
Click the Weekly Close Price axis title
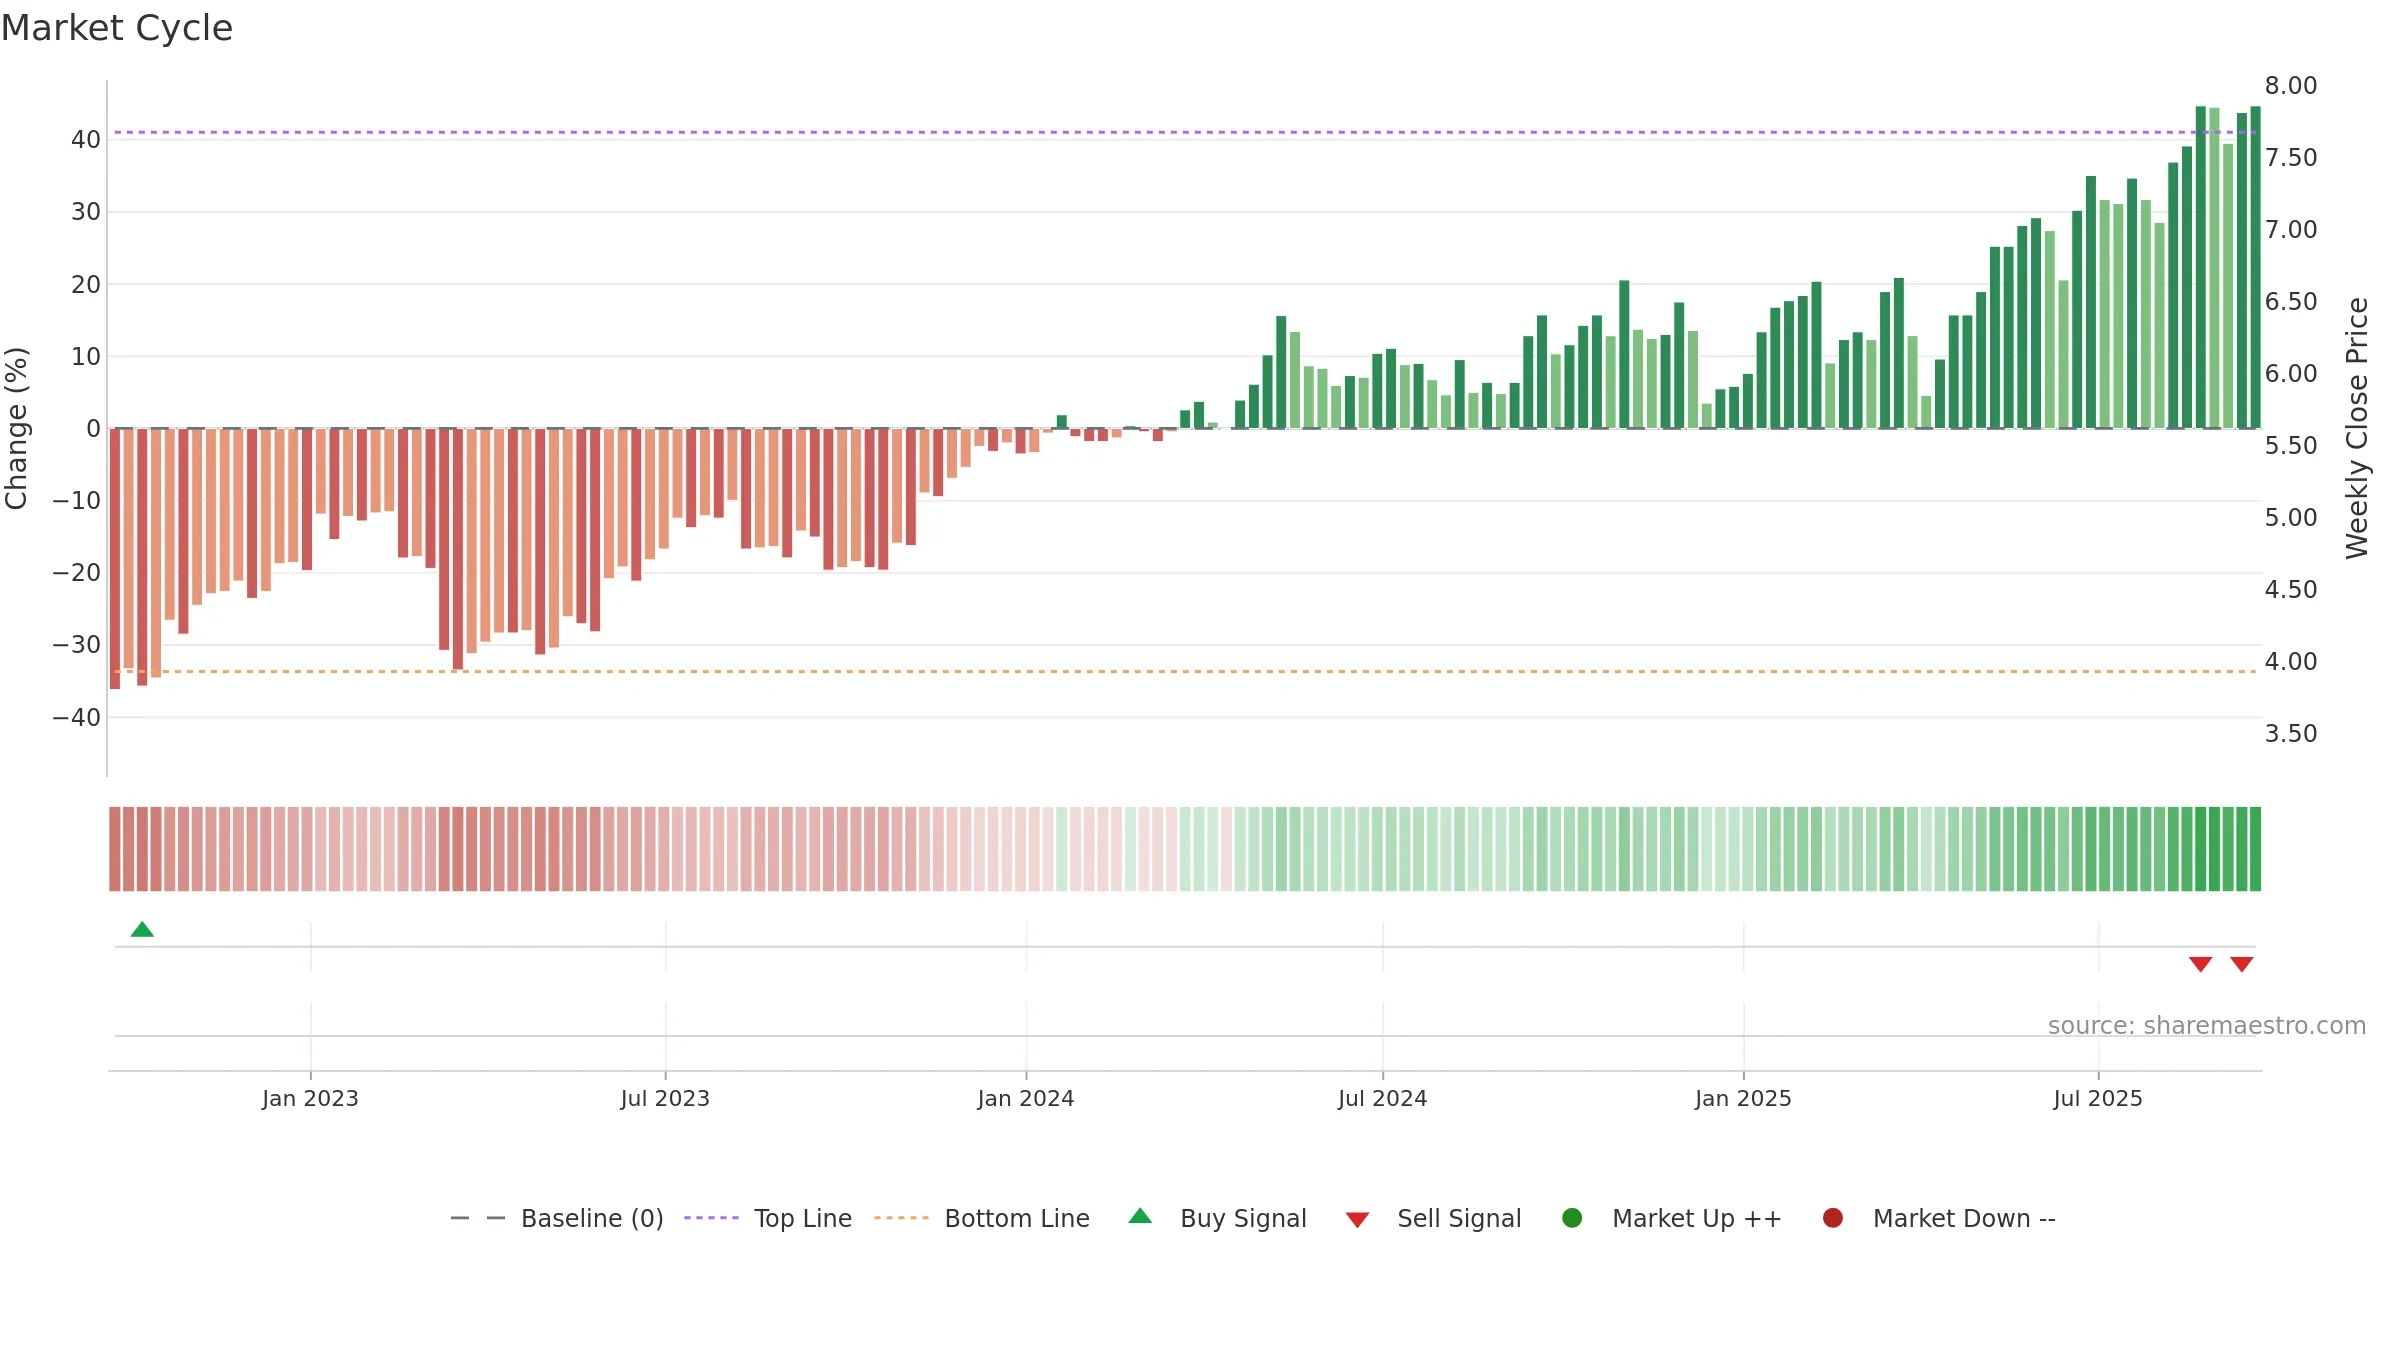coord(2357,428)
